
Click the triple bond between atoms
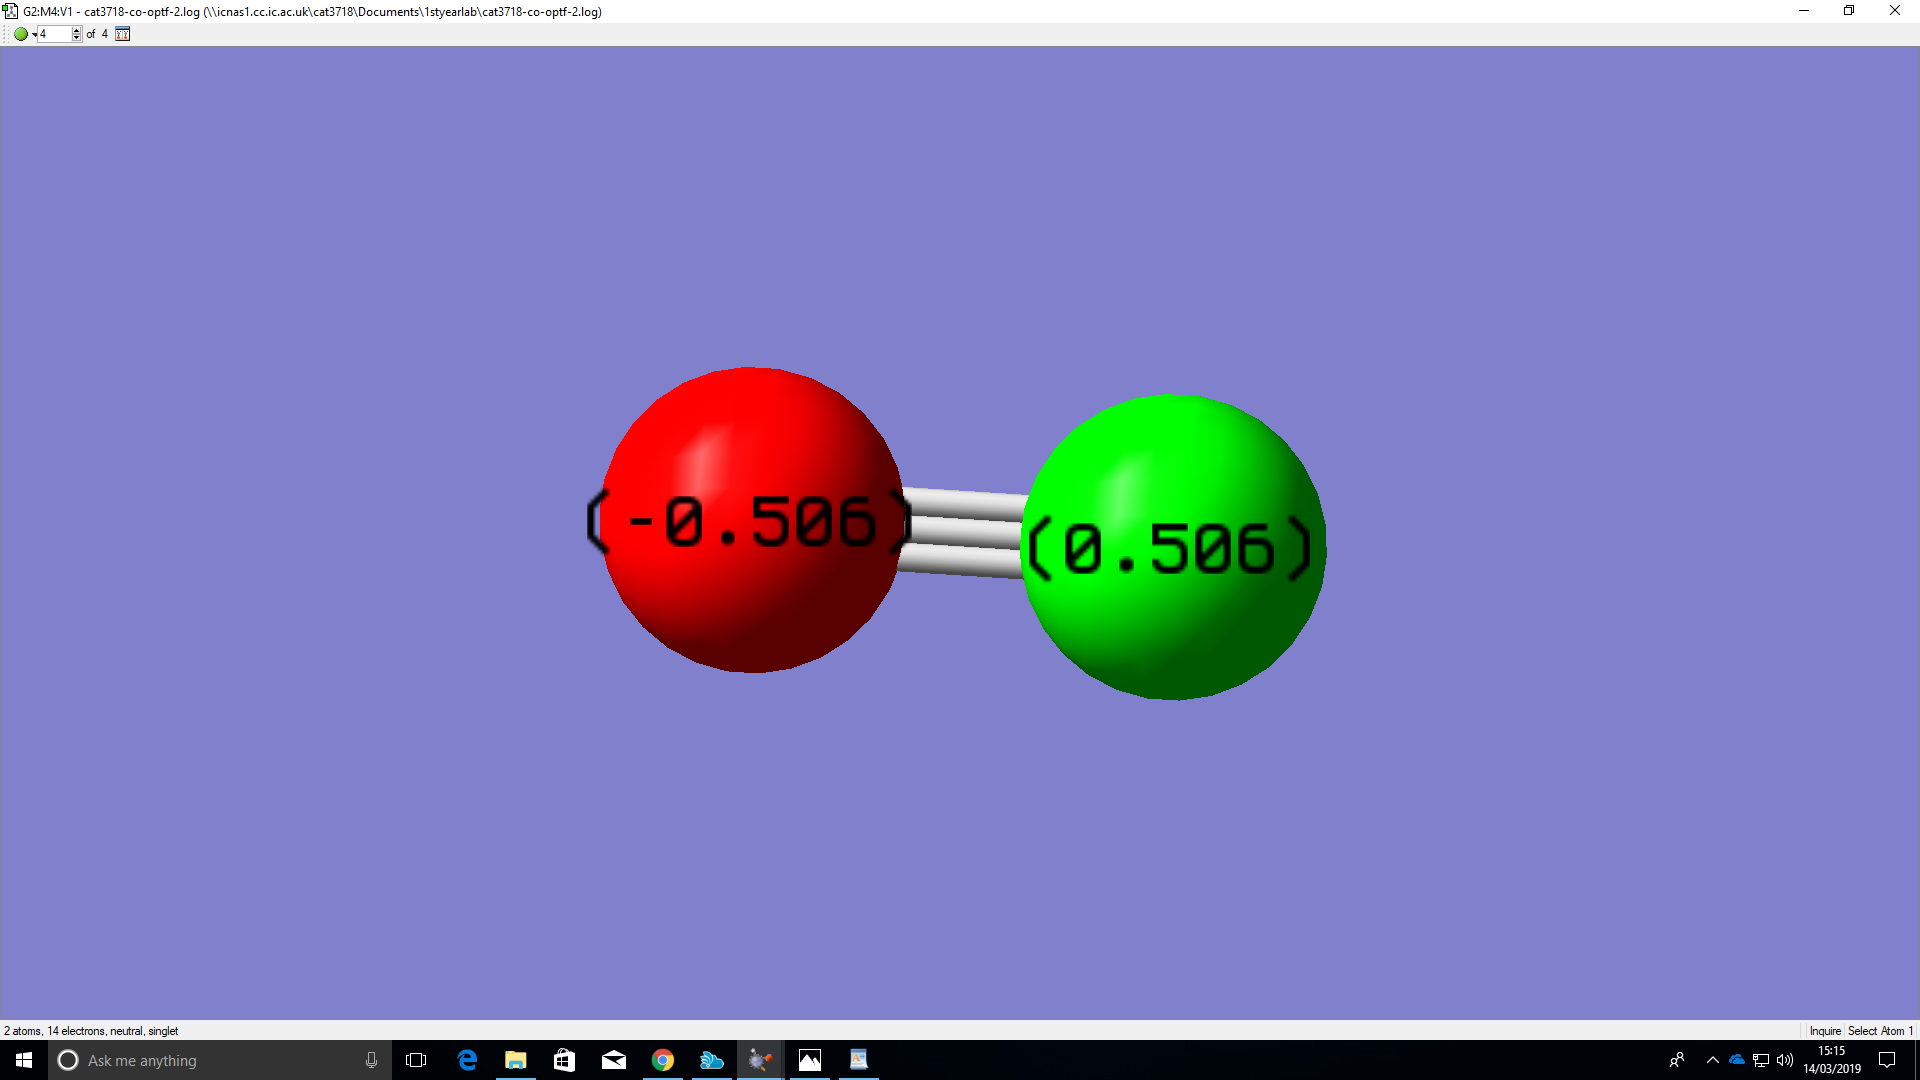click(962, 532)
